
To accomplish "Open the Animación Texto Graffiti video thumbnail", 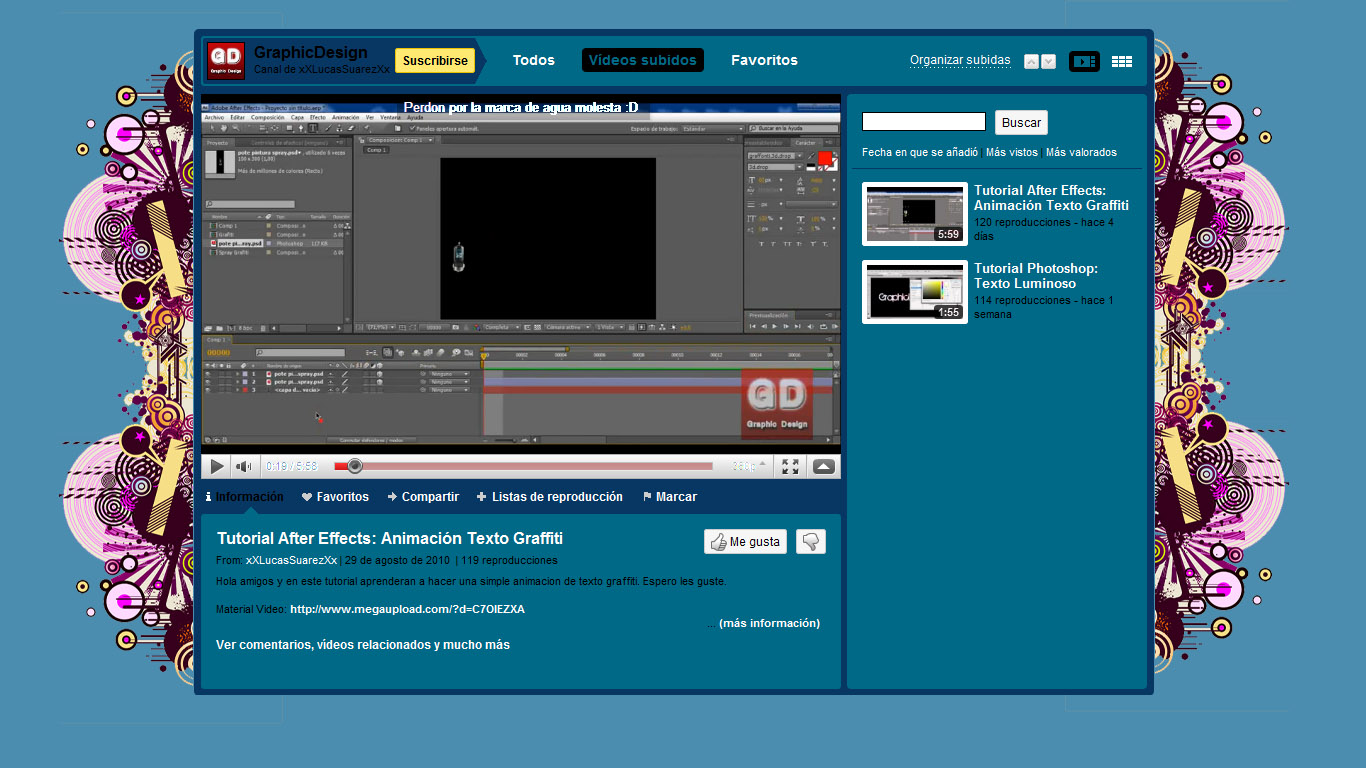I will click(x=915, y=214).
